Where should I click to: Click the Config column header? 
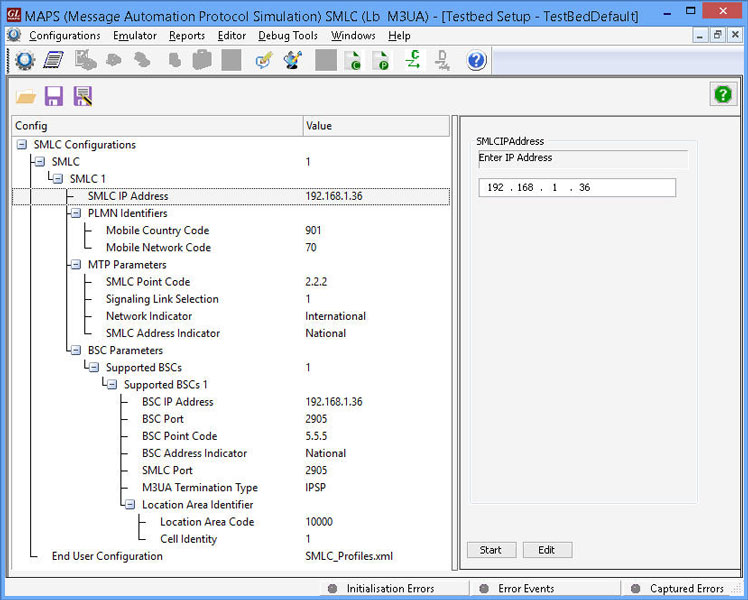coord(157,126)
